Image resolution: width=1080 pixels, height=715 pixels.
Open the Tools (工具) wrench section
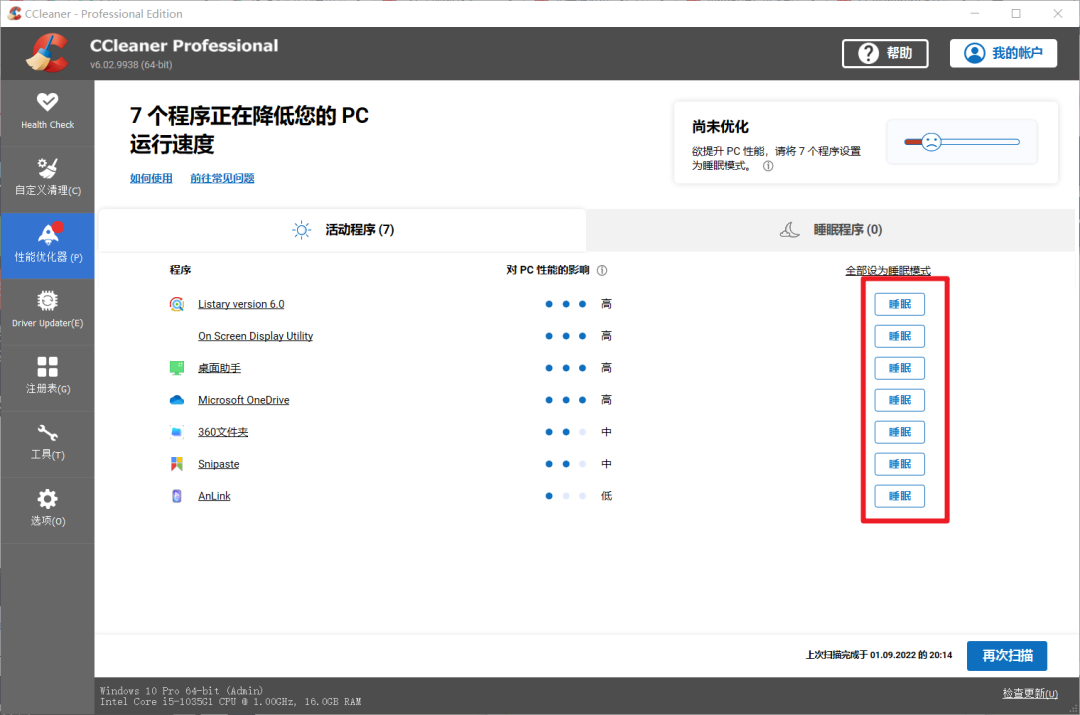[48, 443]
